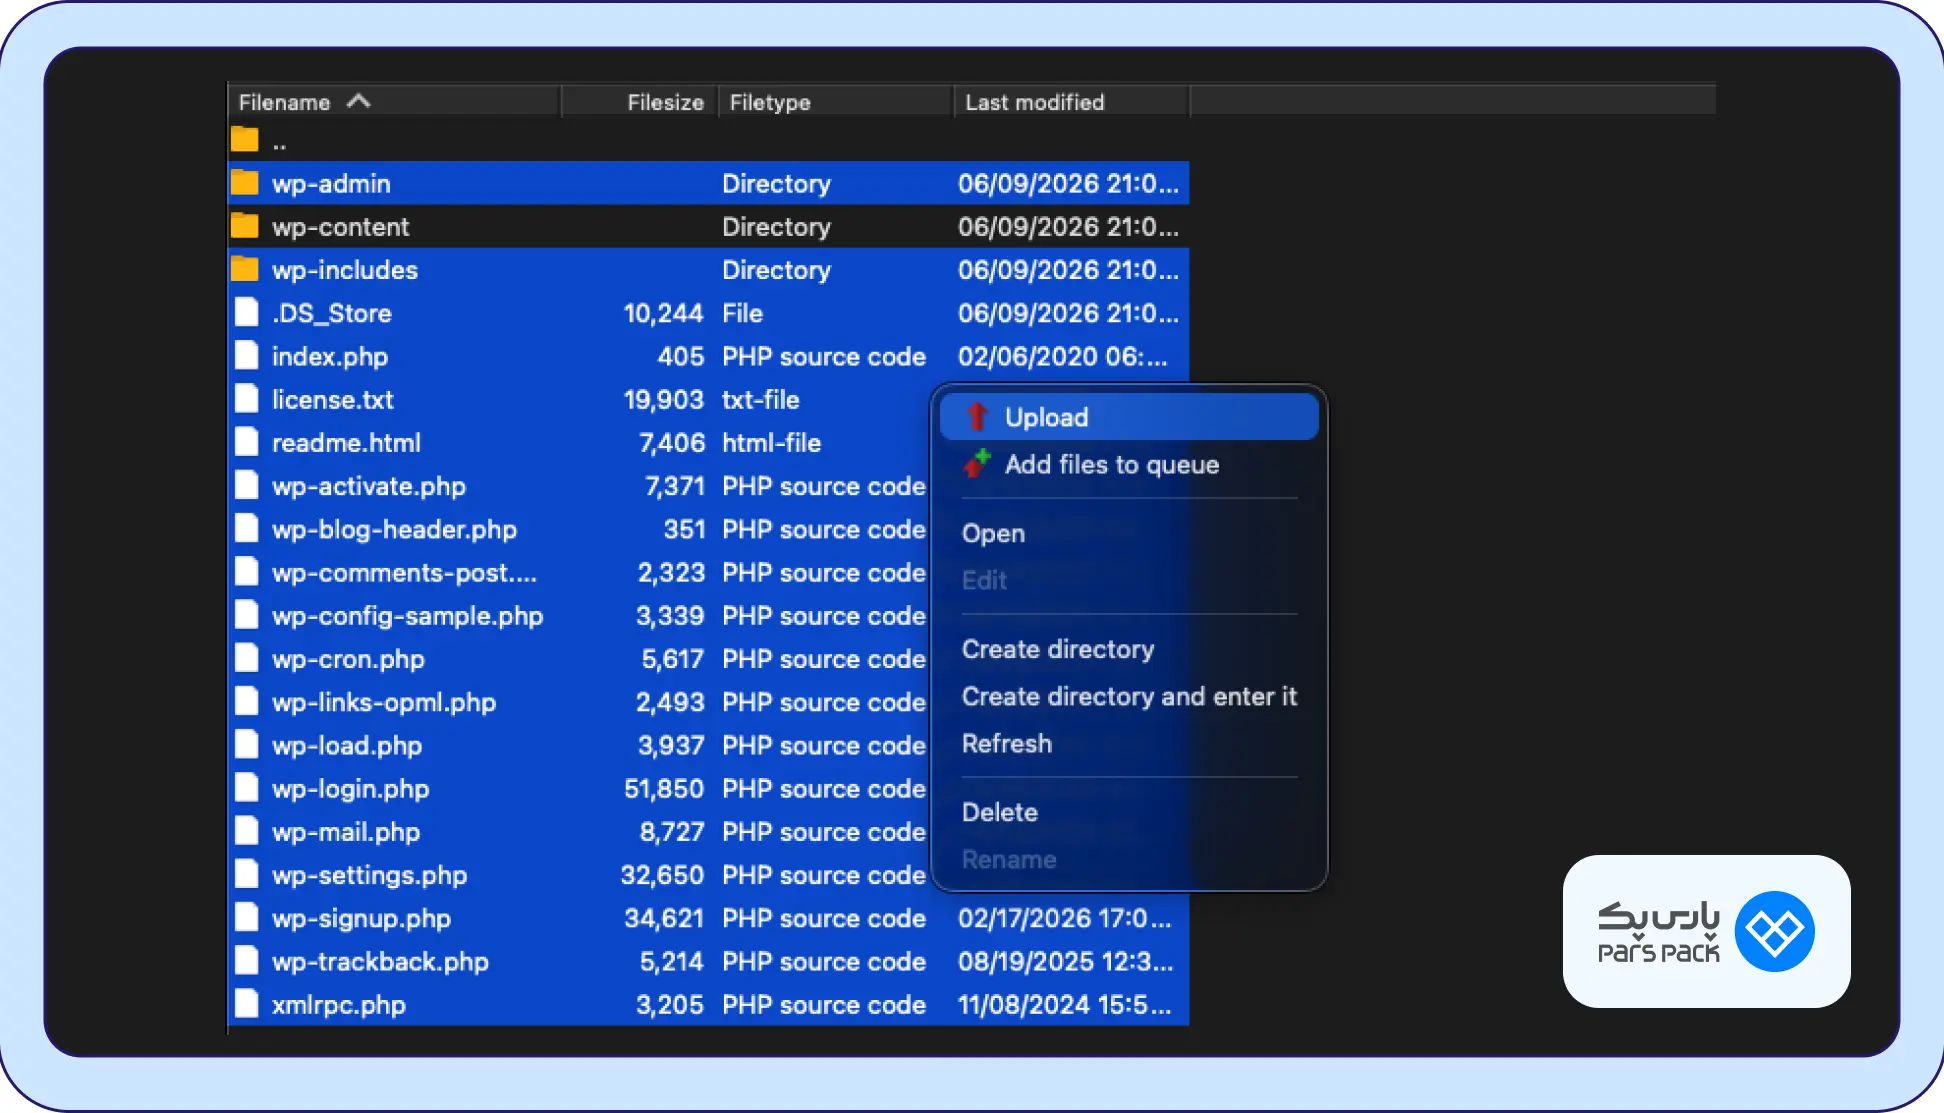The height and width of the screenshot is (1113, 1944).
Task: Click the Add files to queue icon
Action: tap(977, 464)
